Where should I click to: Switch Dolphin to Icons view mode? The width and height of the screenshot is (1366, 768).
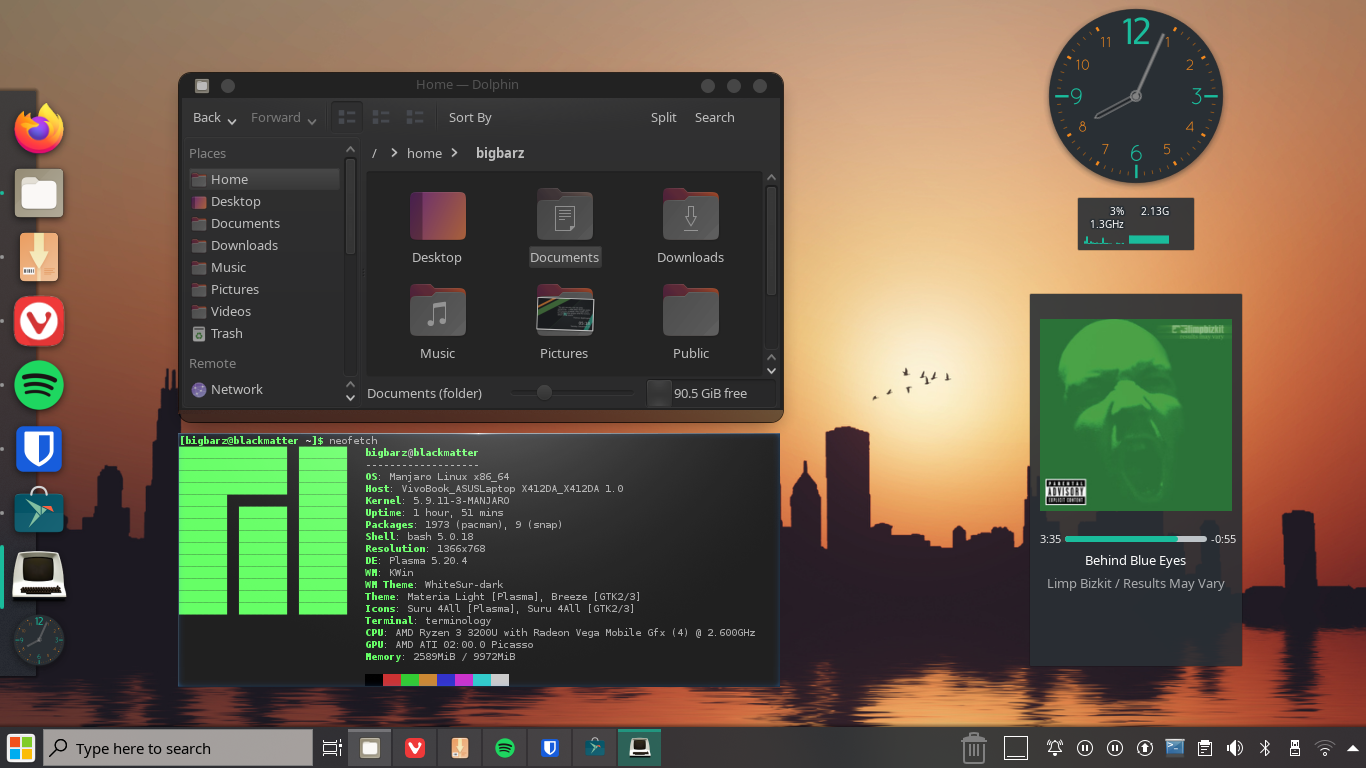pyautogui.click(x=347, y=117)
